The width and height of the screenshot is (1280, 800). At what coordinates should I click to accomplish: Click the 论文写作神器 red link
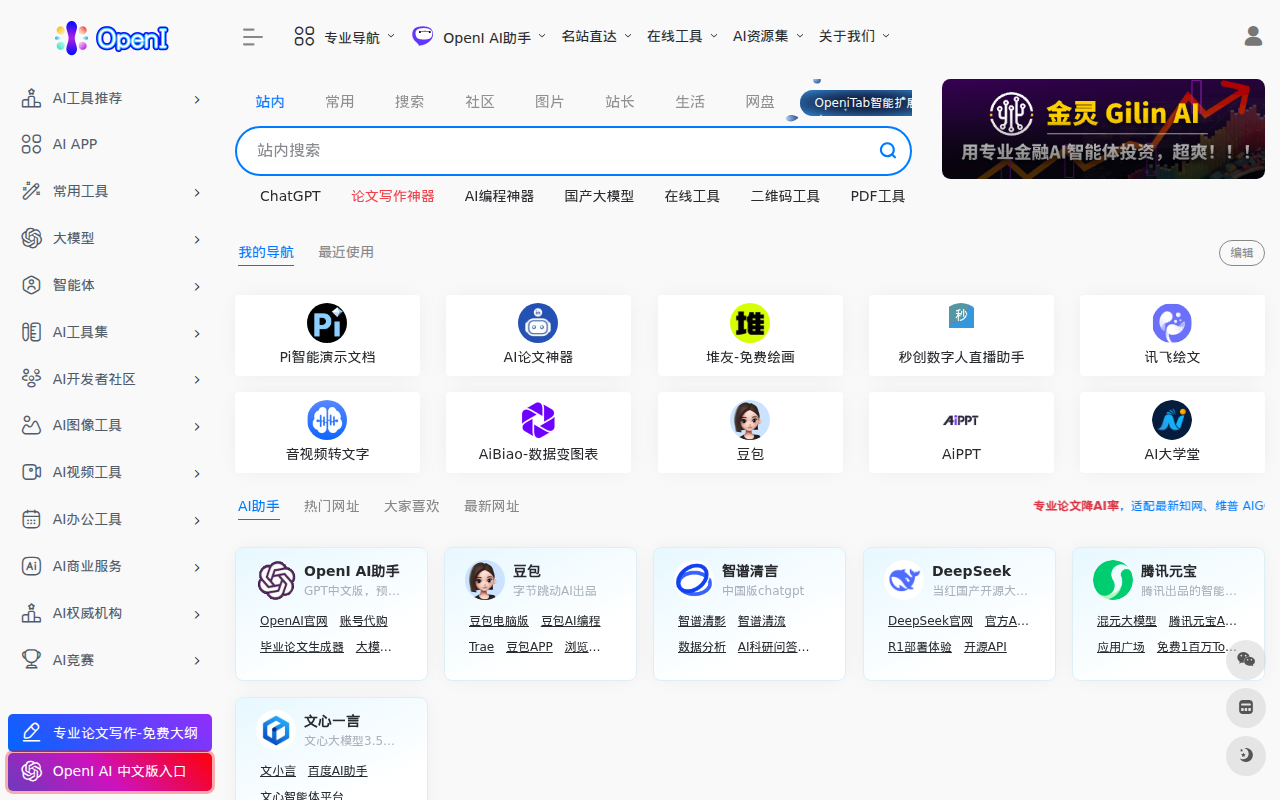coord(393,196)
